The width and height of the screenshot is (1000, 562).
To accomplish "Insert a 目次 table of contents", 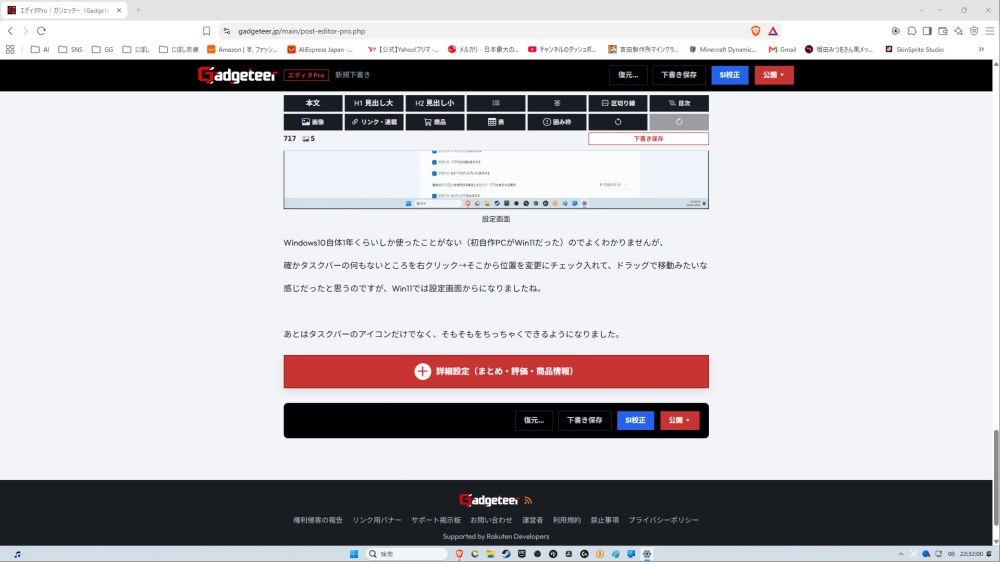I will pyautogui.click(x=679, y=103).
